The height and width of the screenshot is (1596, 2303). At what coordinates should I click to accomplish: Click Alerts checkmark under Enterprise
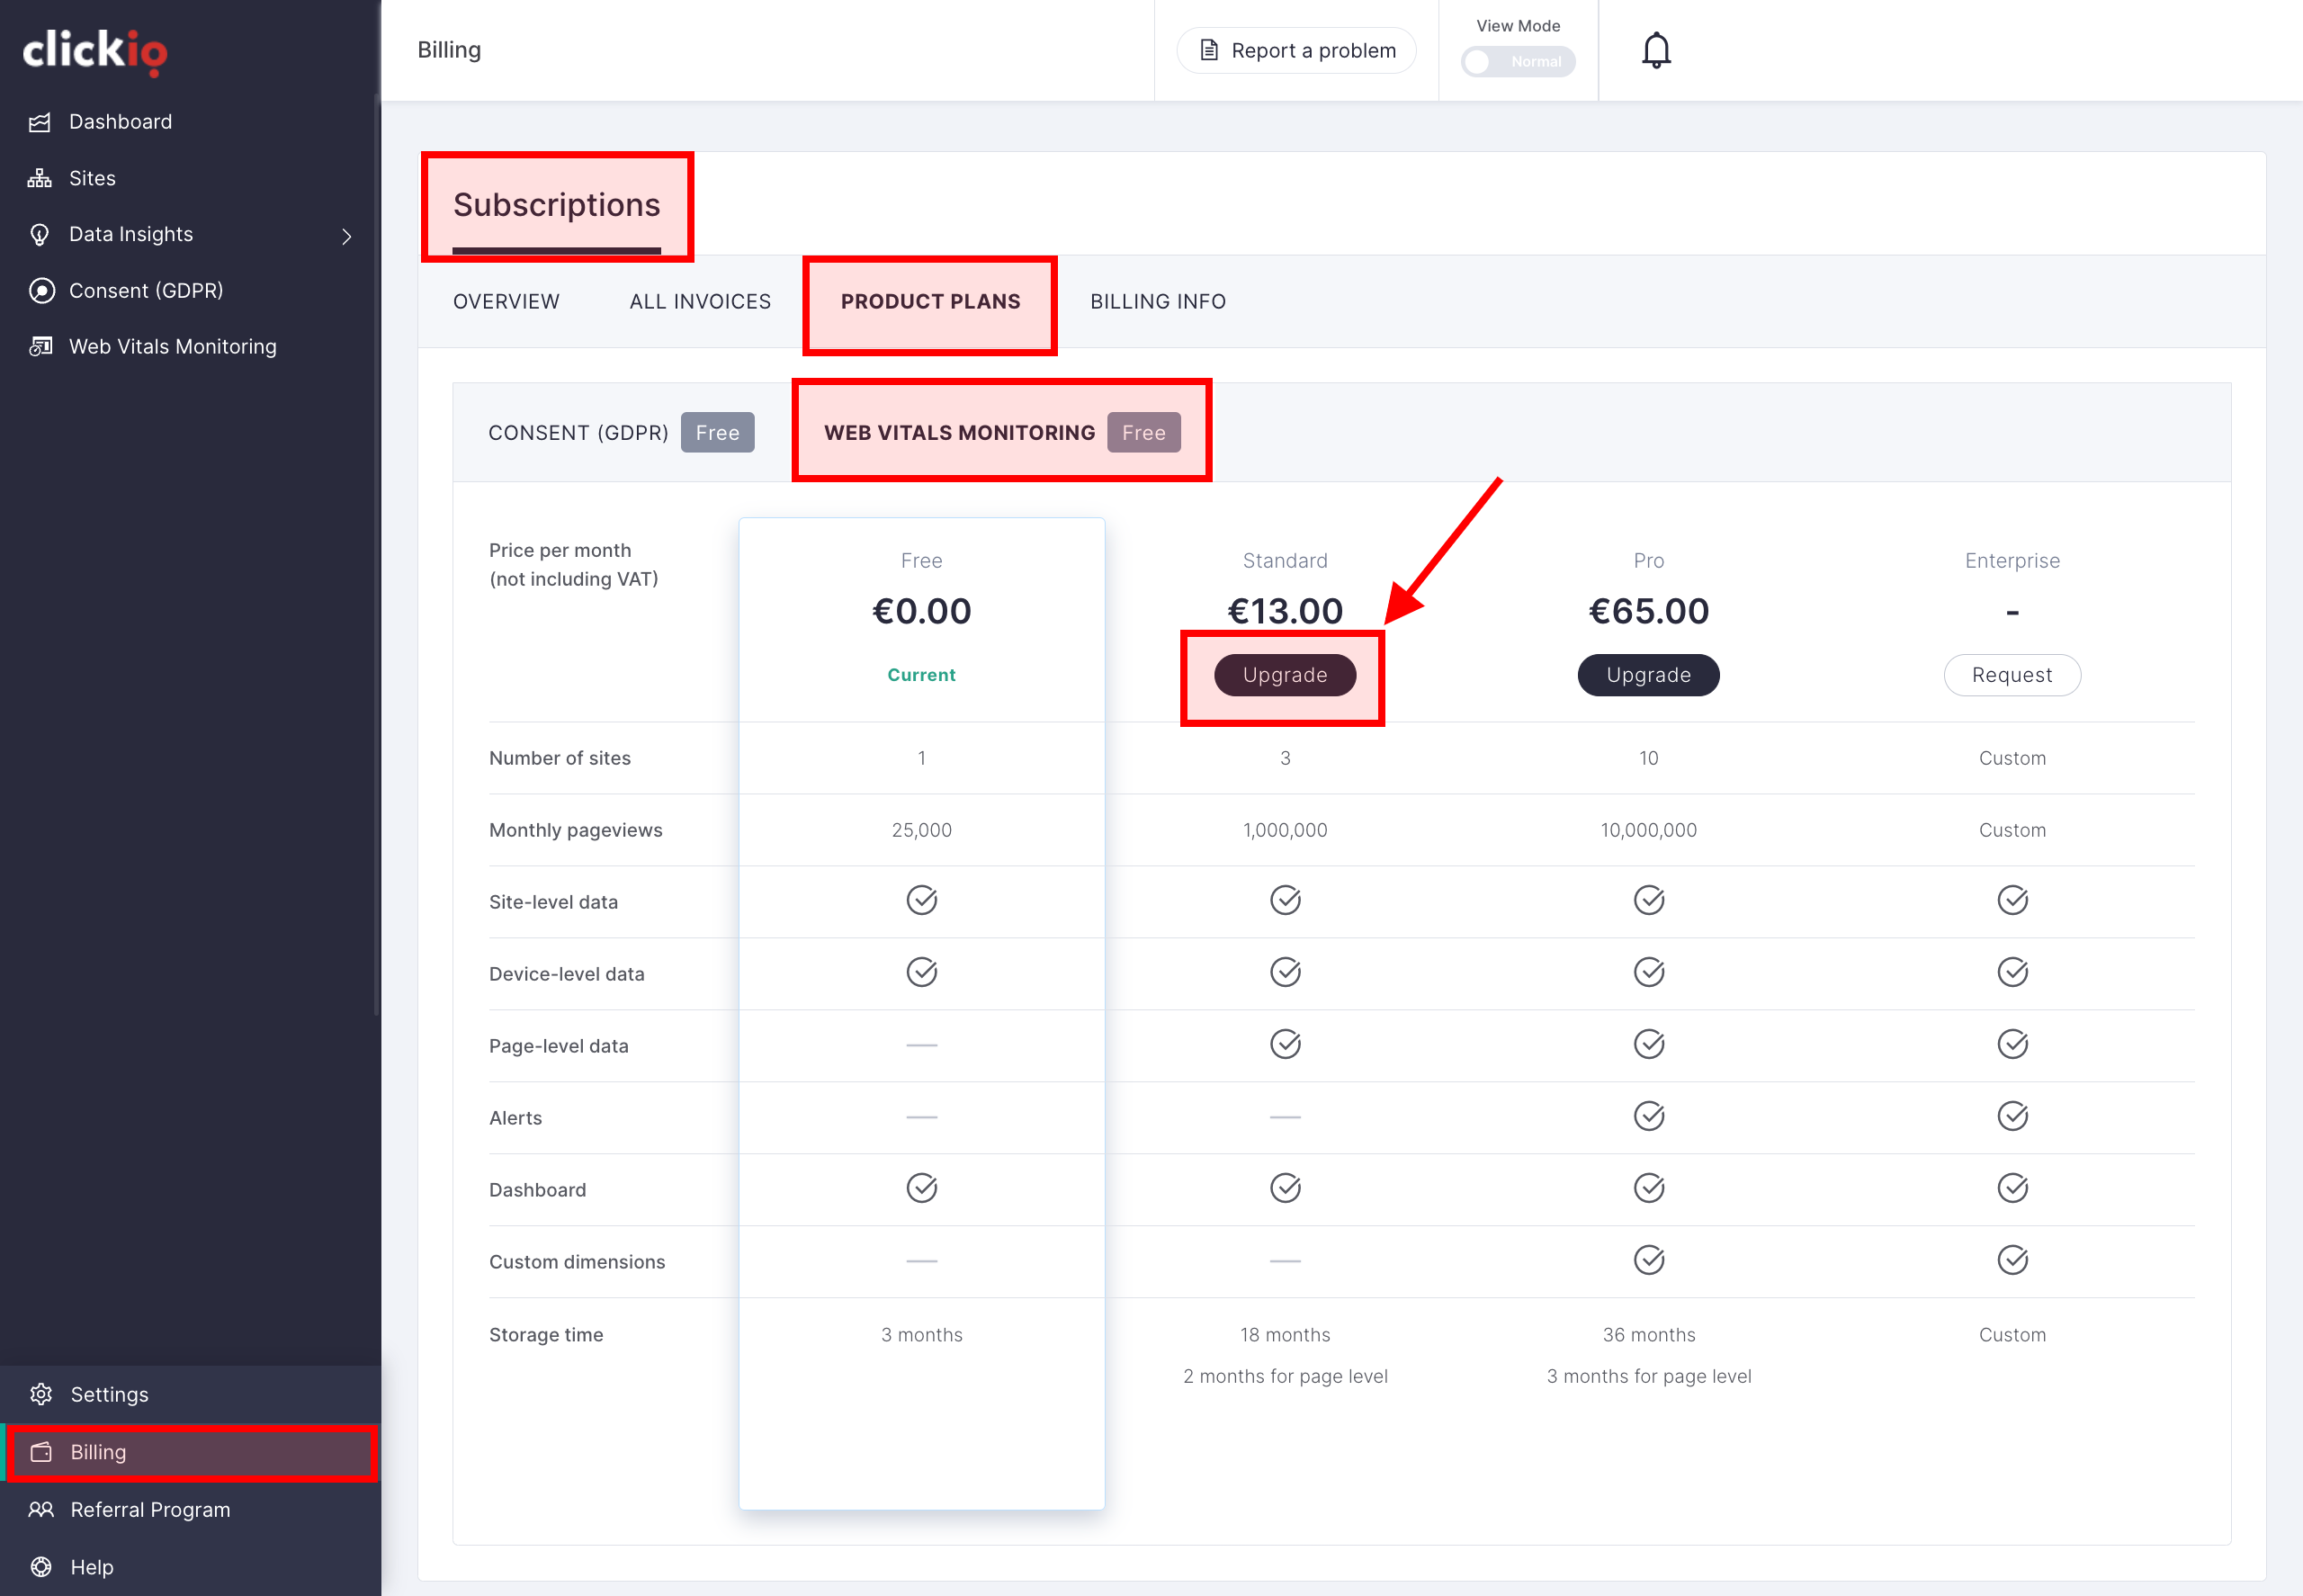point(2012,1116)
